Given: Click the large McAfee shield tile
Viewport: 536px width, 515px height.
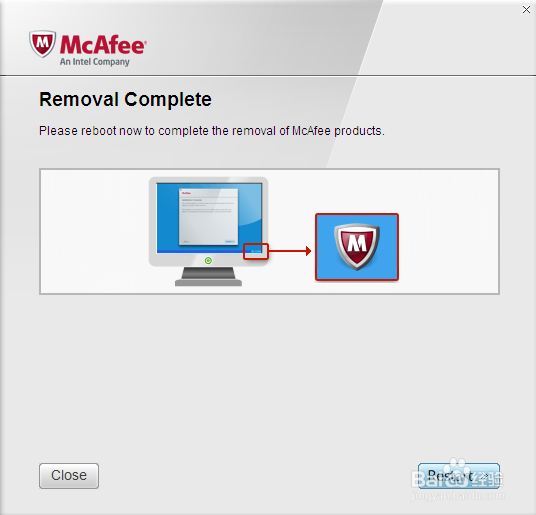Looking at the screenshot, I should click(x=357, y=247).
